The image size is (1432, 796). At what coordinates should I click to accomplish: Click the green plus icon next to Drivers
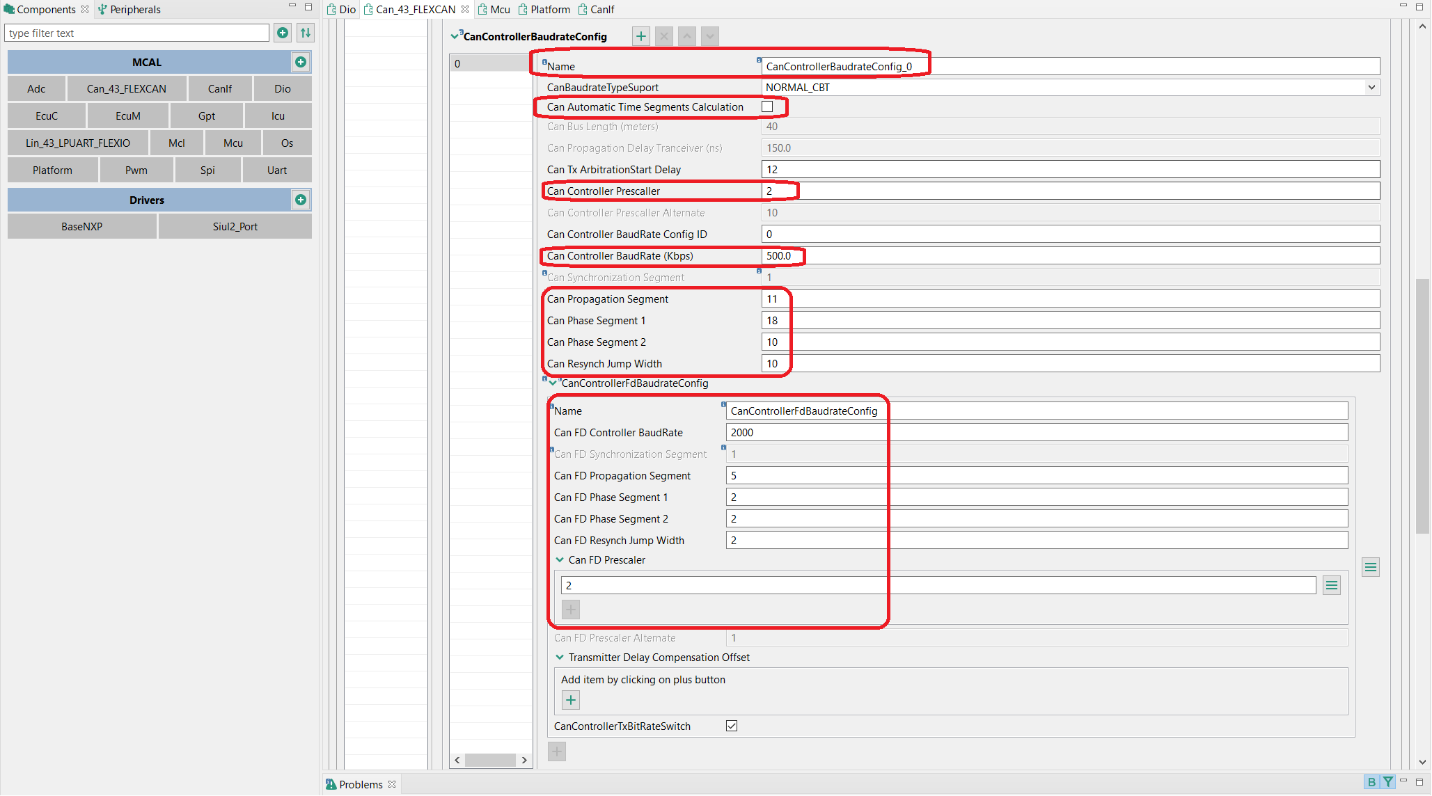point(300,199)
